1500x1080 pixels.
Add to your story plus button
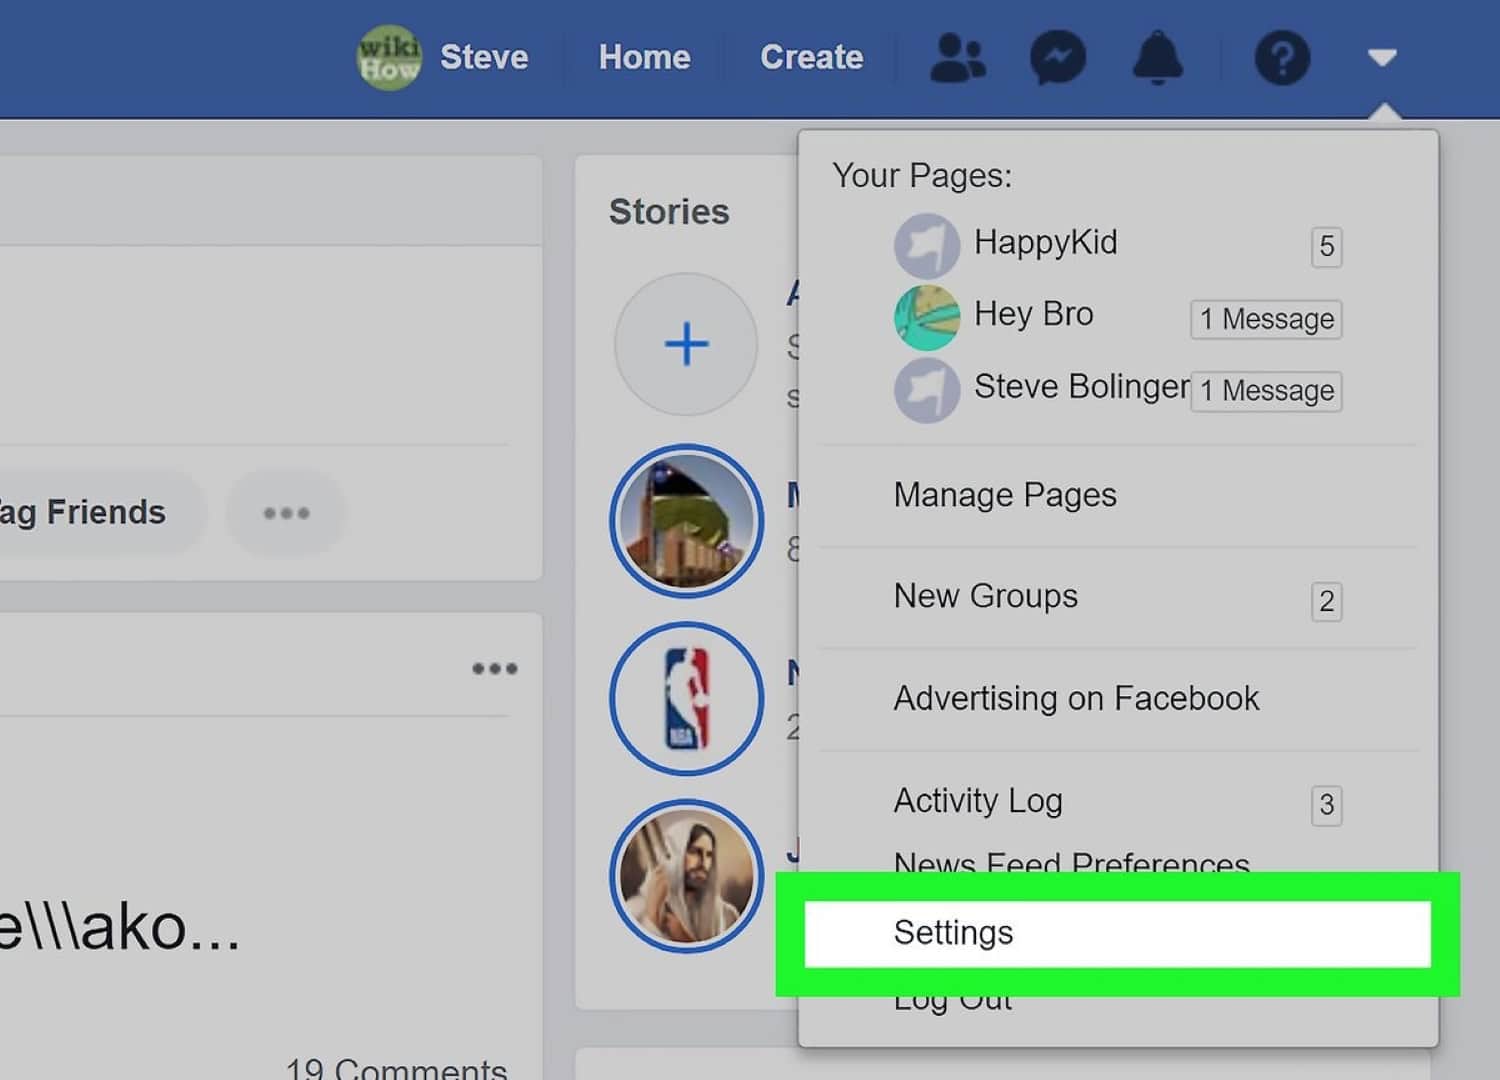pos(686,344)
